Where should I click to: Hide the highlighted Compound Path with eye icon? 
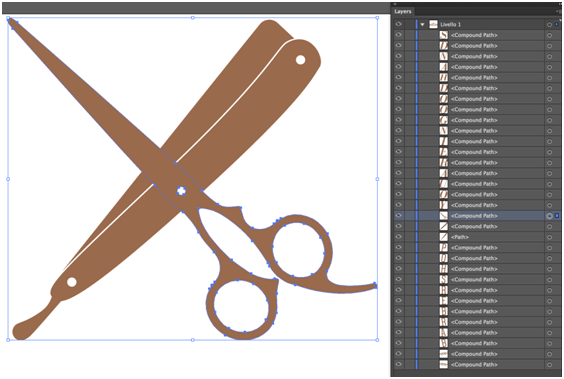coord(399,215)
